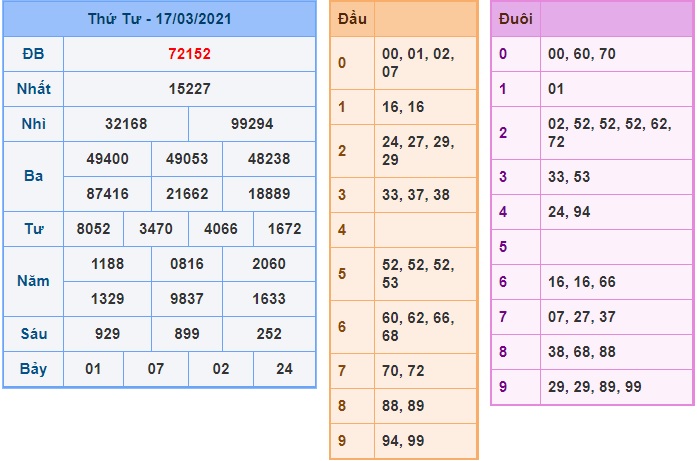Click third prize number 49053
Viewport: 697px width, 461px height.
point(187,159)
